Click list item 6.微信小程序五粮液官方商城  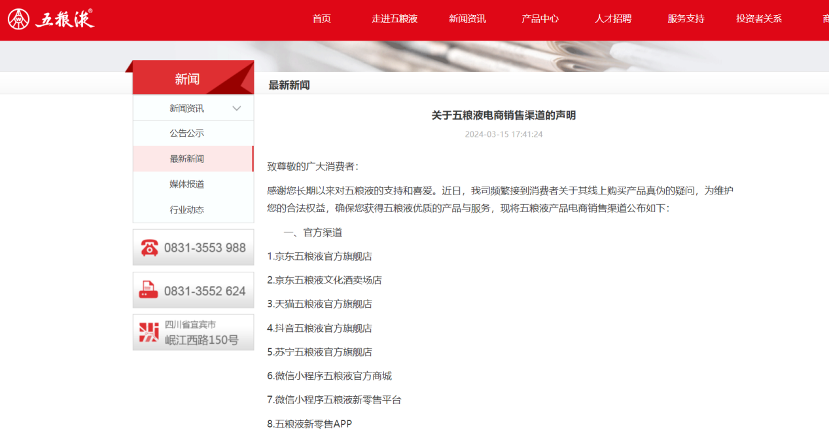coord(329,376)
